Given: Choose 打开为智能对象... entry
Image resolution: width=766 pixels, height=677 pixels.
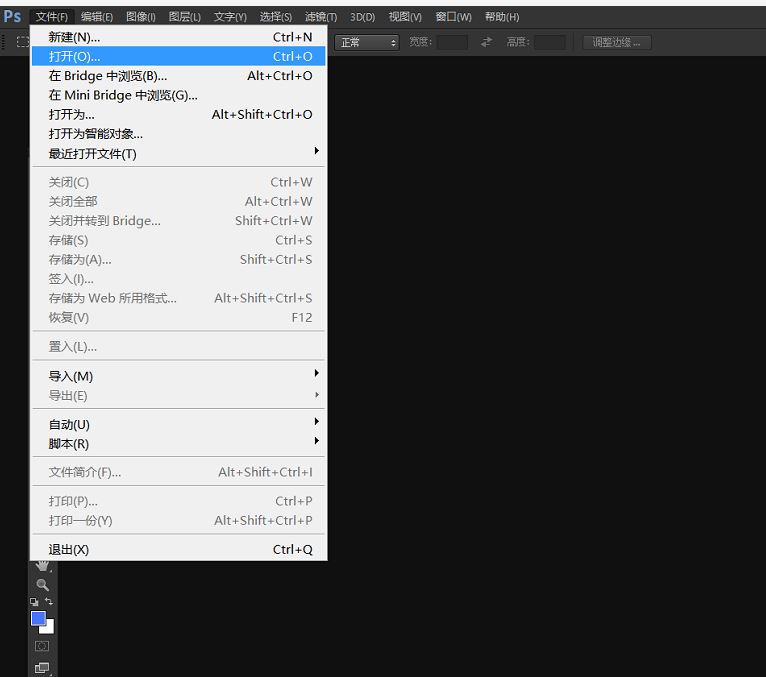Looking at the screenshot, I should pyautogui.click(x=178, y=134).
